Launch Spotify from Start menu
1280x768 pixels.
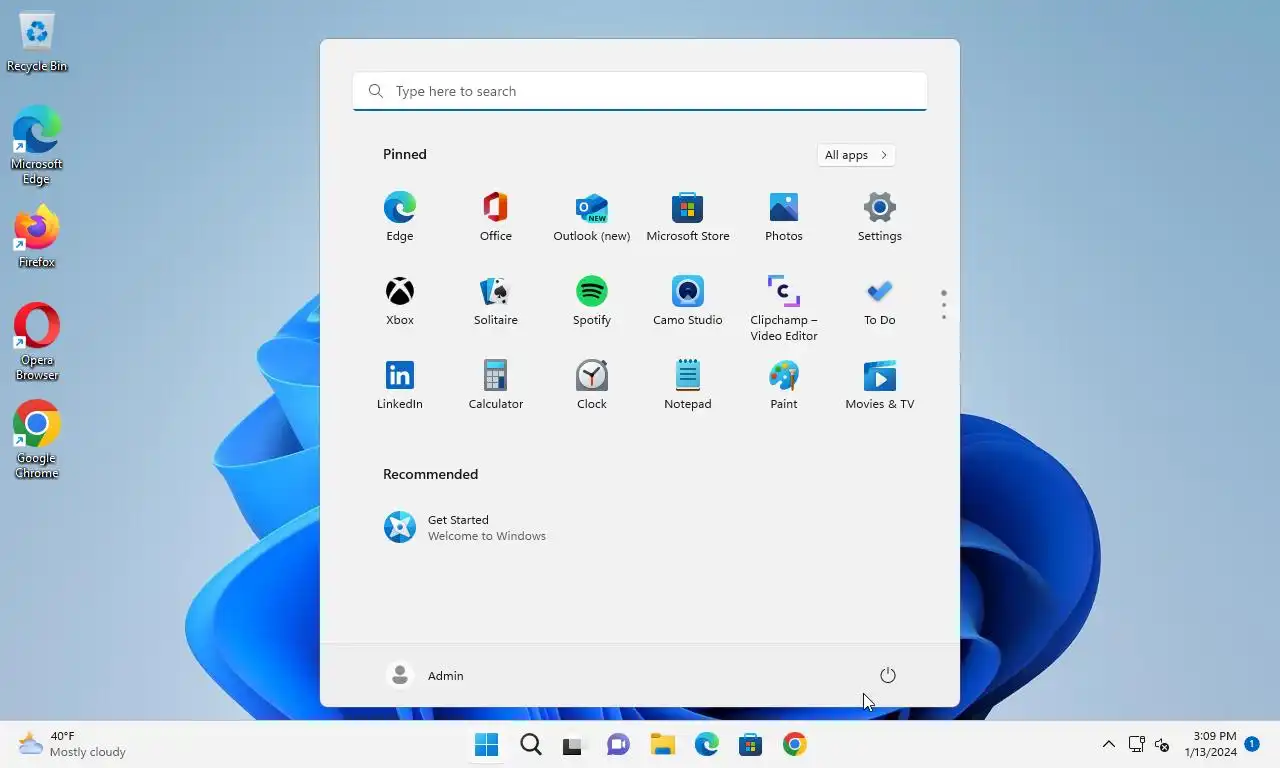point(592,301)
